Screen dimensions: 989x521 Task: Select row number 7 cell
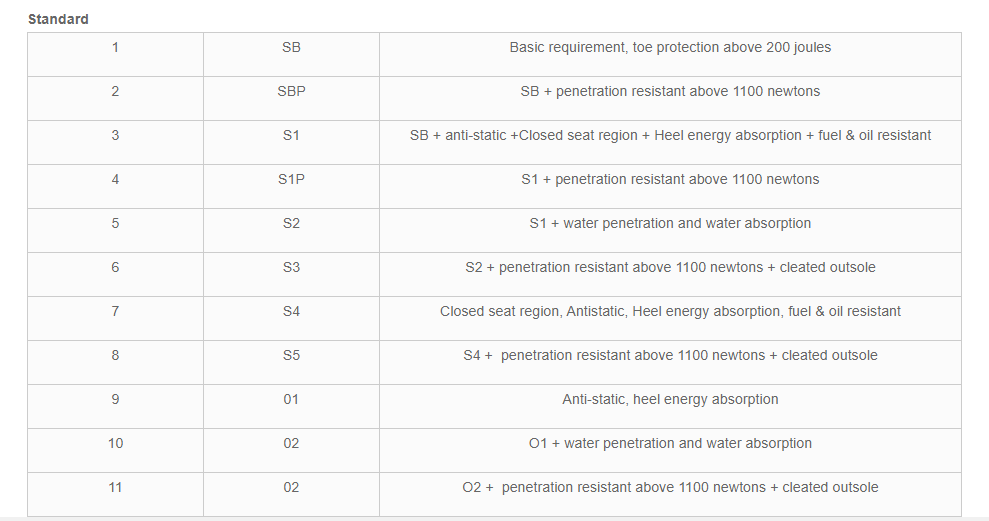coord(115,311)
